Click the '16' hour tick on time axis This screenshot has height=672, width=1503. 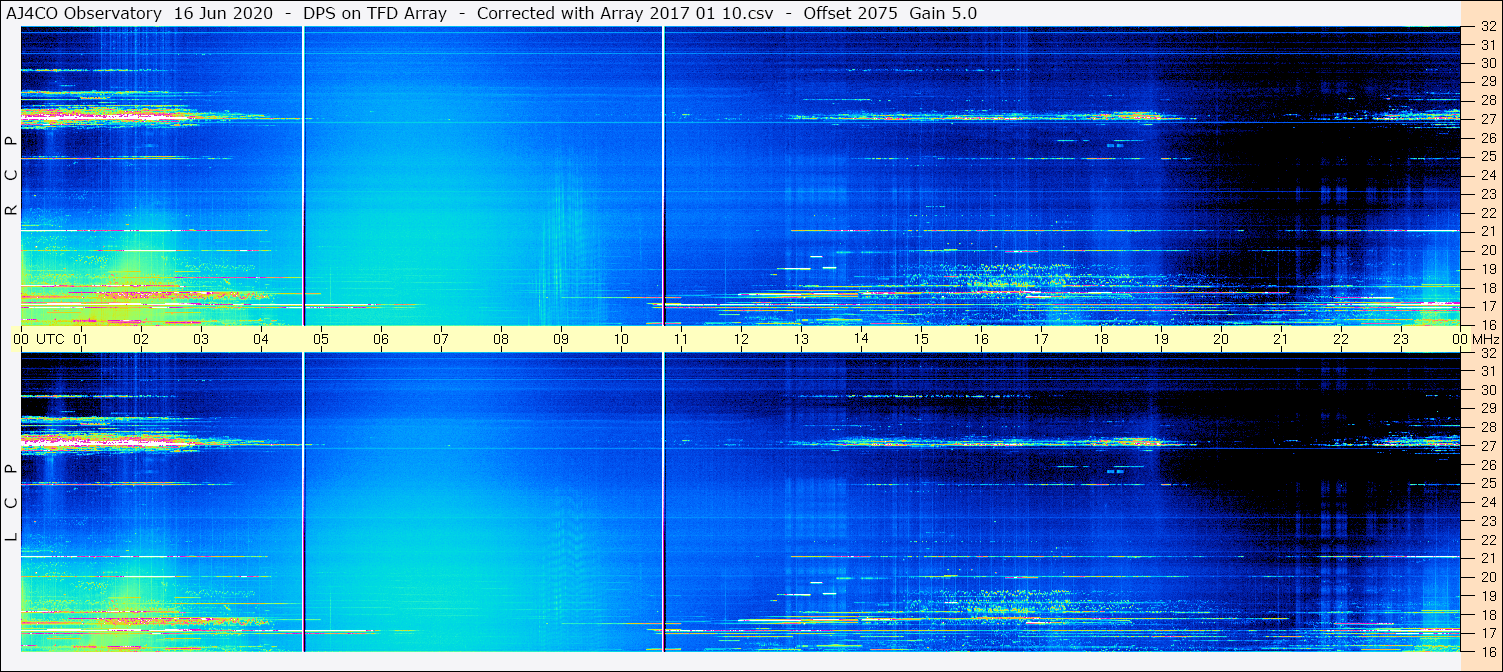[x=981, y=339]
